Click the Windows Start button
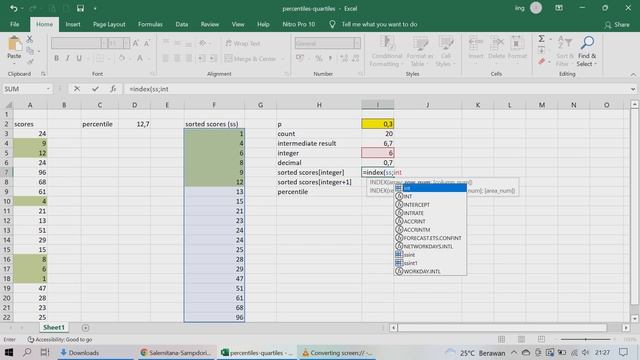This screenshot has height=360, width=640. click(9, 352)
